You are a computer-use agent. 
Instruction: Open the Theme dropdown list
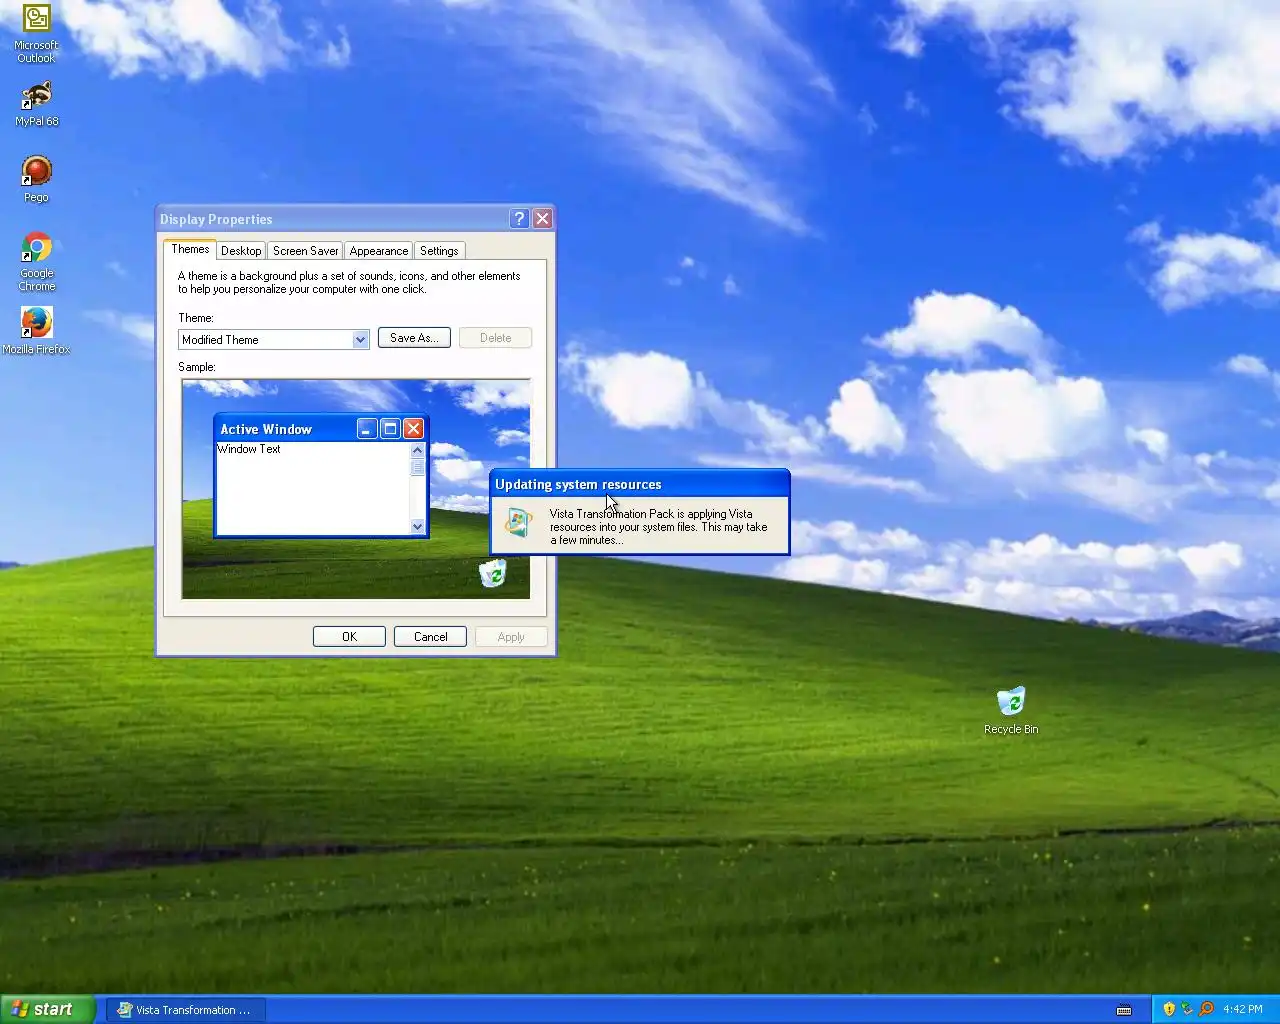coord(360,340)
